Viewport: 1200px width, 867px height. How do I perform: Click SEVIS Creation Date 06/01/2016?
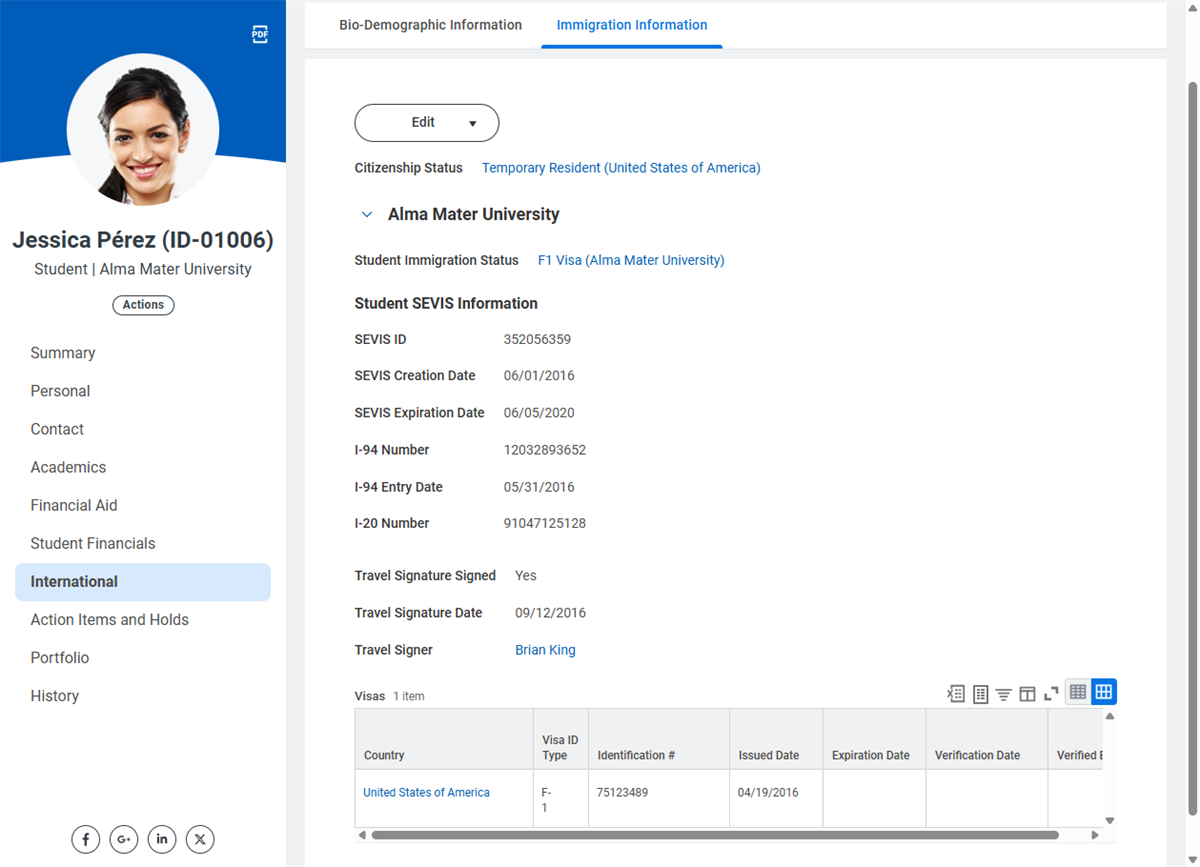click(x=539, y=376)
